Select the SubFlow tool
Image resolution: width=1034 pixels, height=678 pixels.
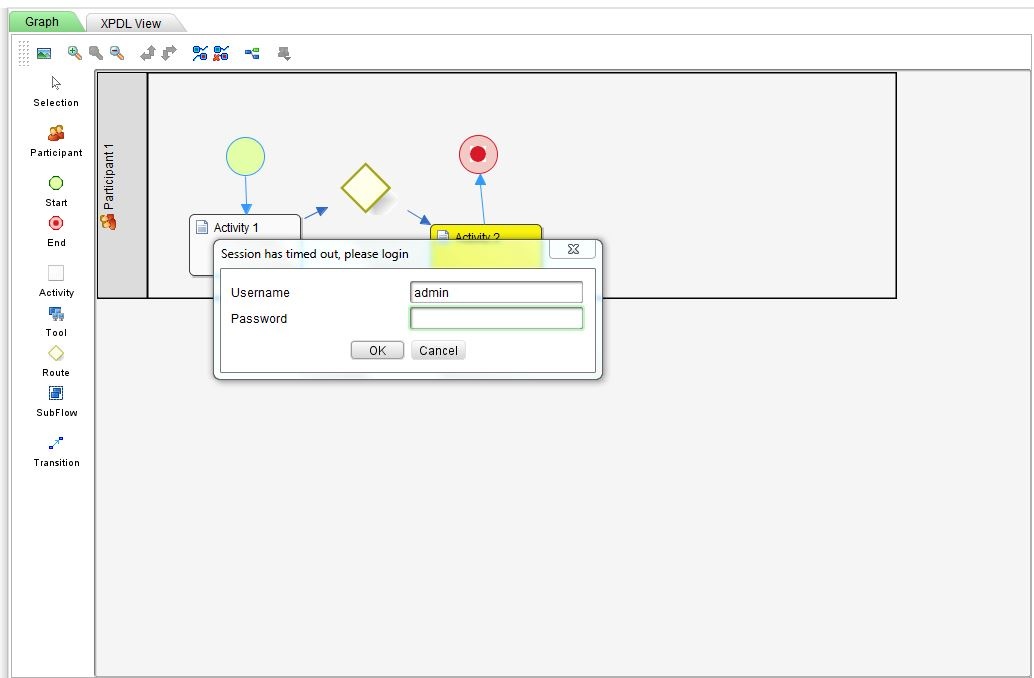(x=56, y=393)
